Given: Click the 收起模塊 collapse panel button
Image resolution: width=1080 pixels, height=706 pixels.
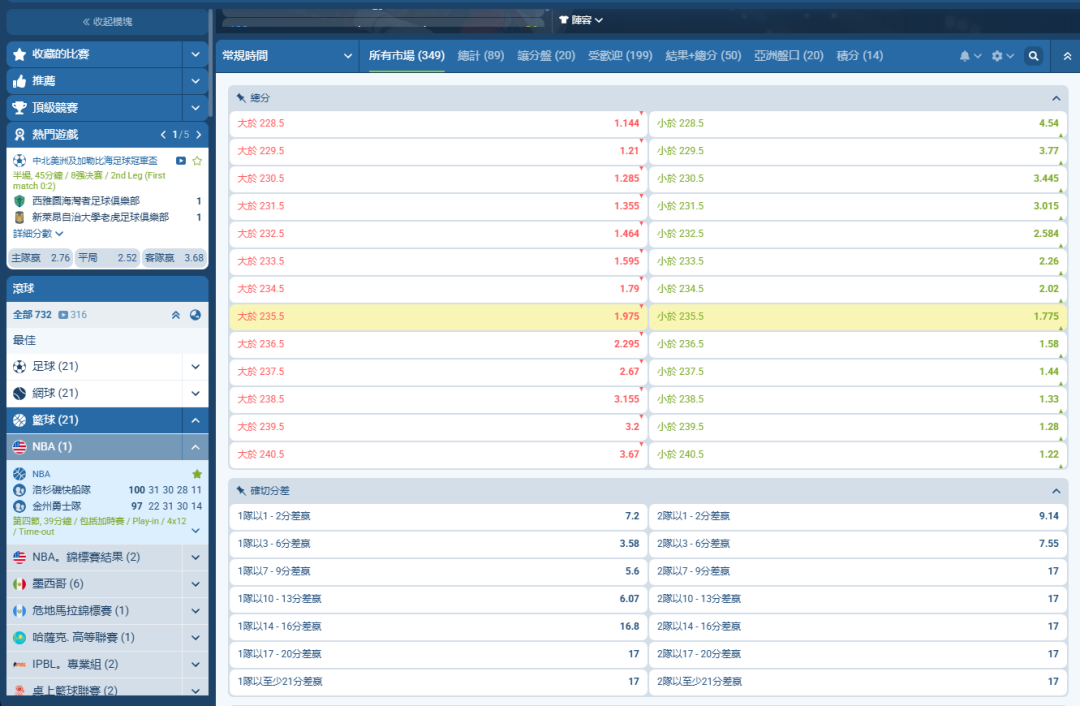Looking at the screenshot, I should pos(107,21).
